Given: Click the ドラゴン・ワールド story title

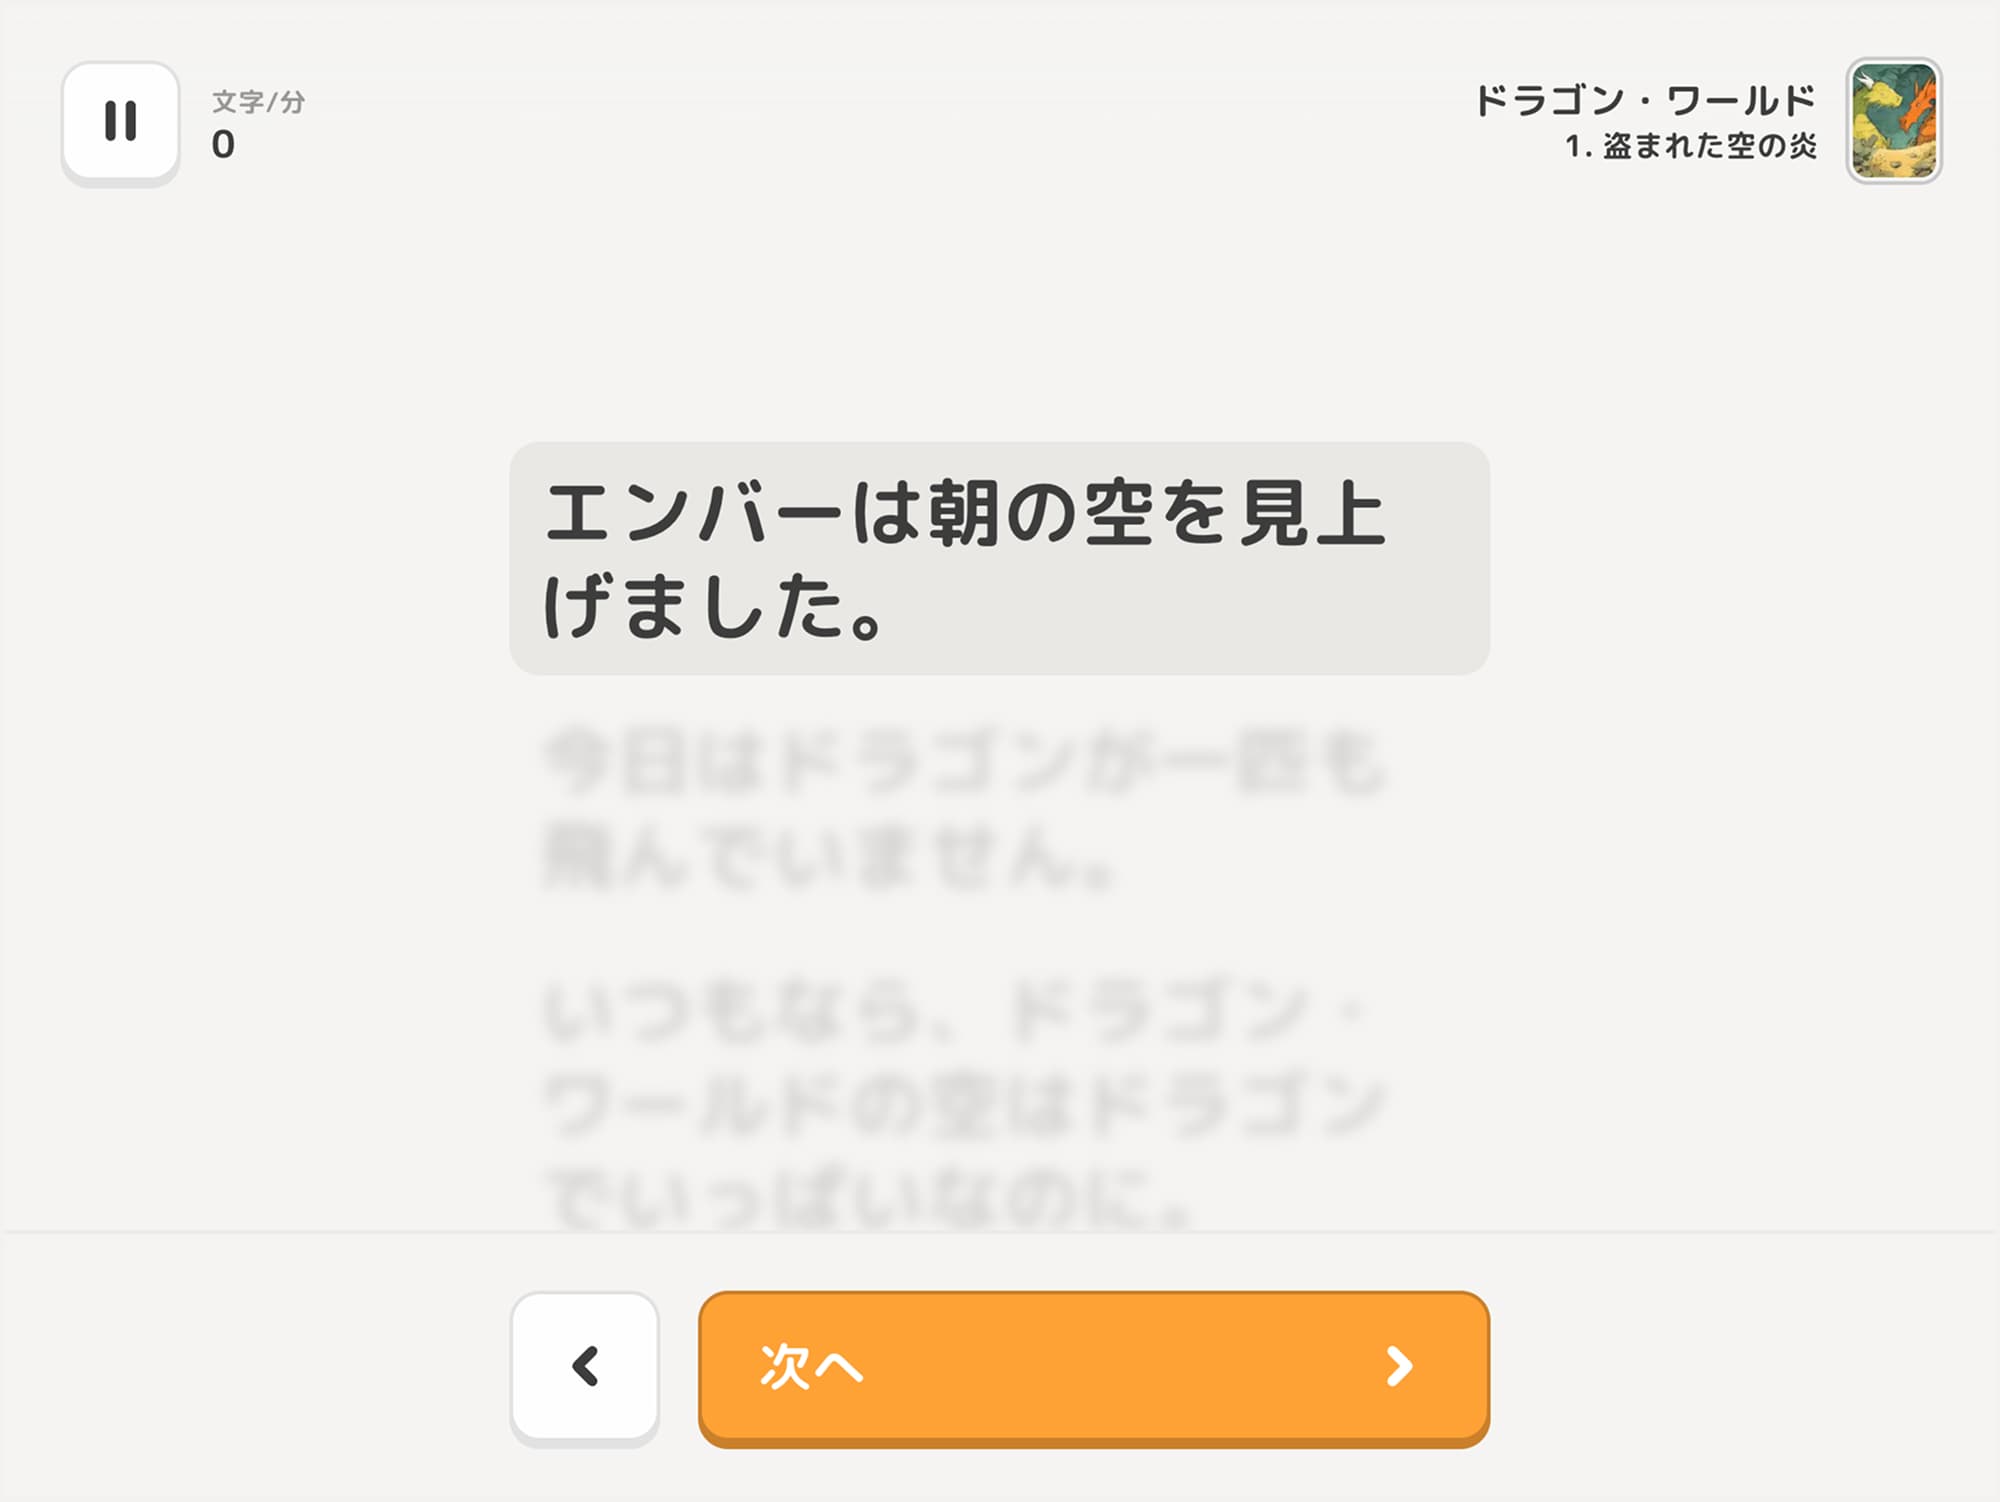Looking at the screenshot, I should [x=1645, y=100].
